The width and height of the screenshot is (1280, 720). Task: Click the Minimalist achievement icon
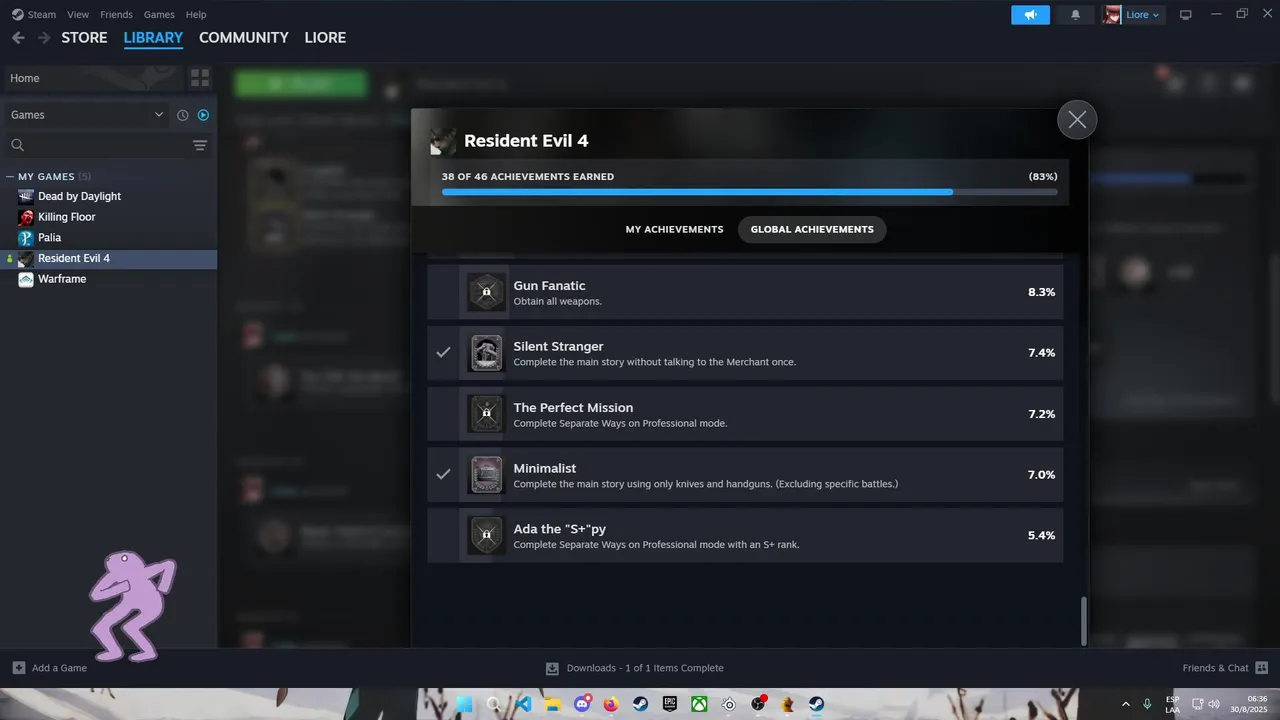tap(486, 475)
